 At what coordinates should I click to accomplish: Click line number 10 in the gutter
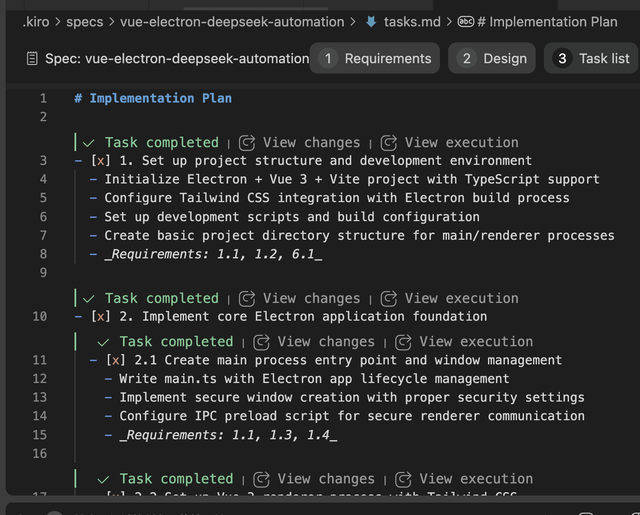[40, 316]
